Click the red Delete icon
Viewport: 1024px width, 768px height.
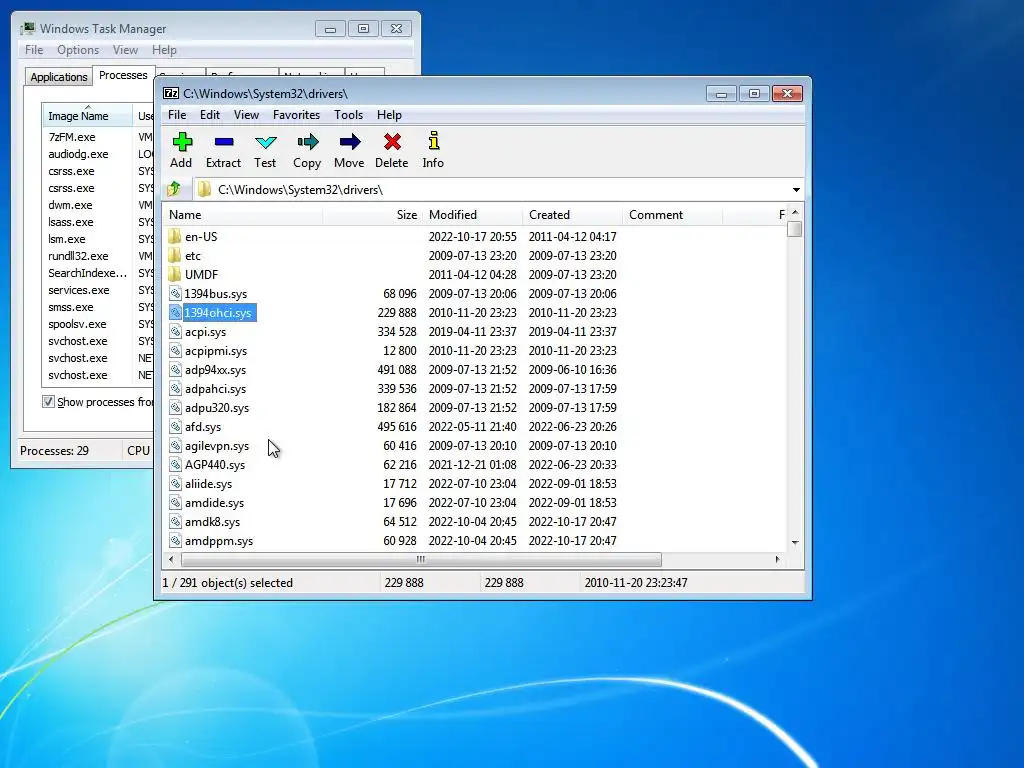click(x=392, y=142)
